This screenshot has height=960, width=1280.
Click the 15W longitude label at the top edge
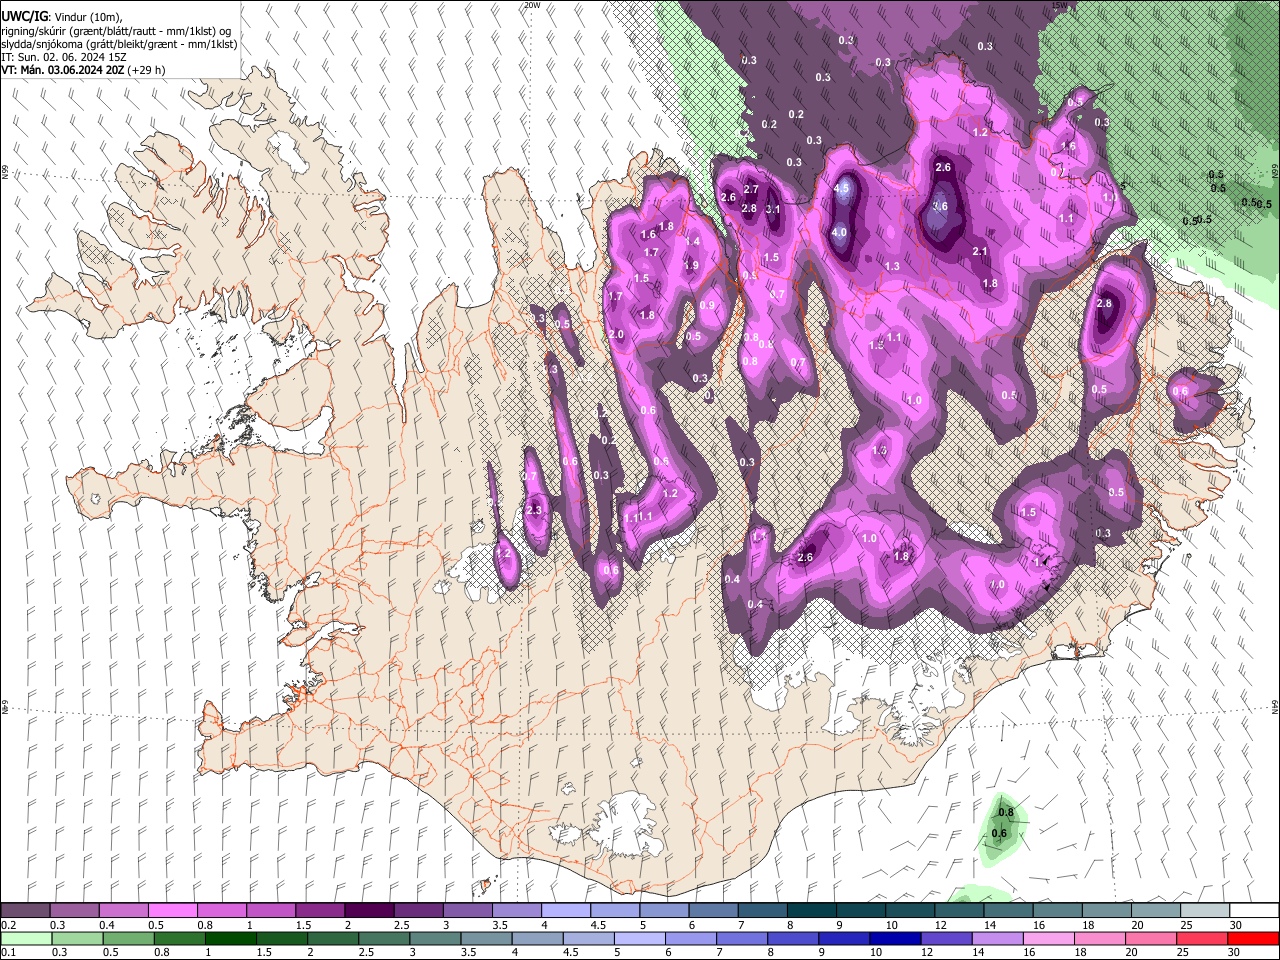[1059, 5]
